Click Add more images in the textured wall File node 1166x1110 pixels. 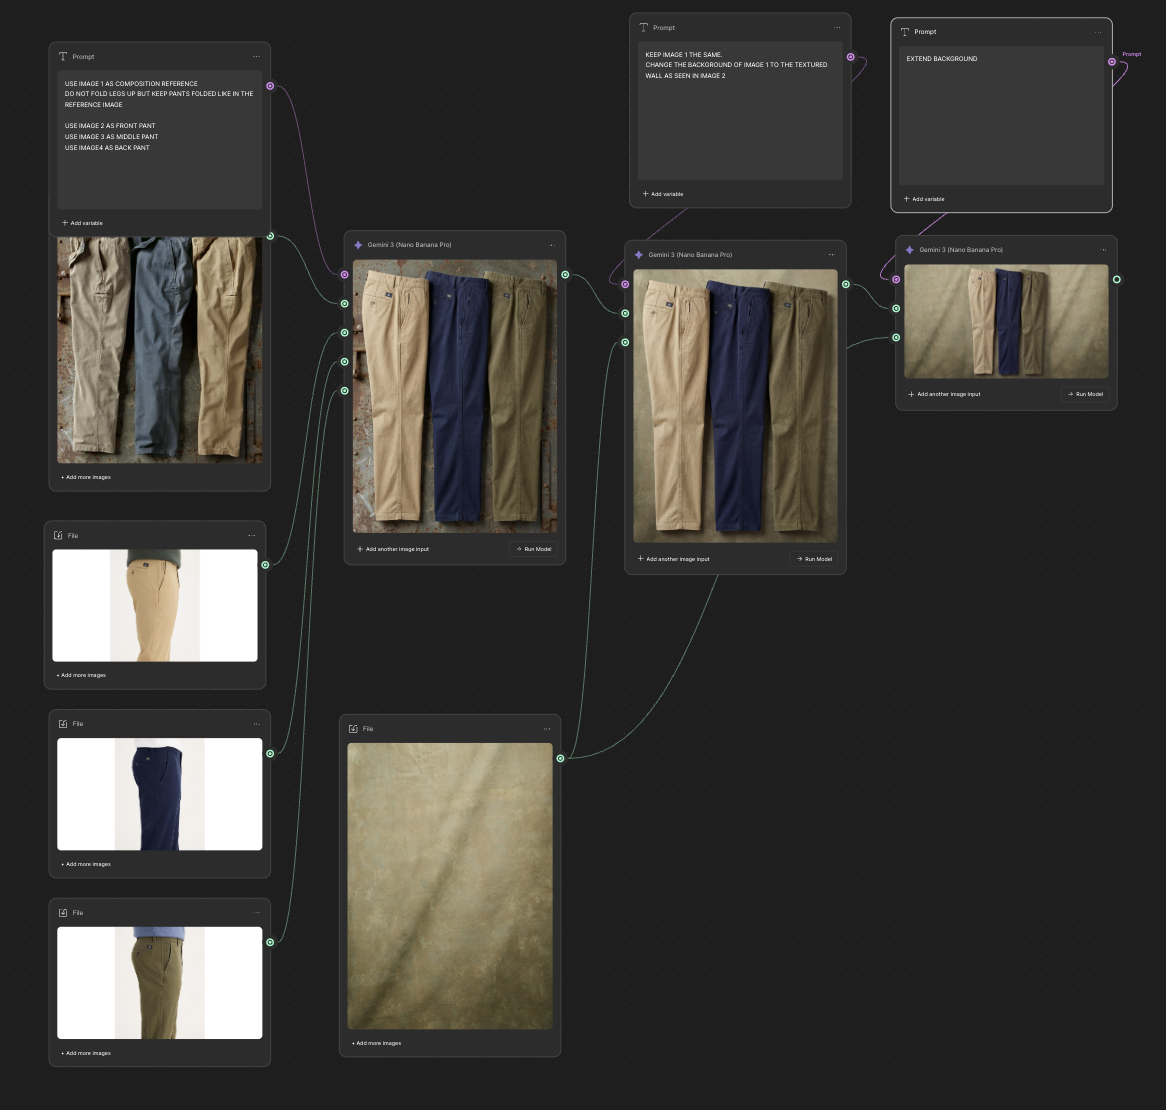tap(377, 1043)
